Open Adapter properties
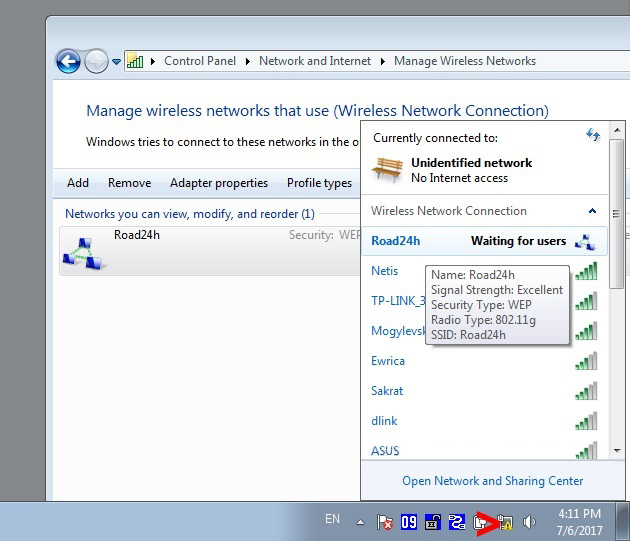 point(219,183)
